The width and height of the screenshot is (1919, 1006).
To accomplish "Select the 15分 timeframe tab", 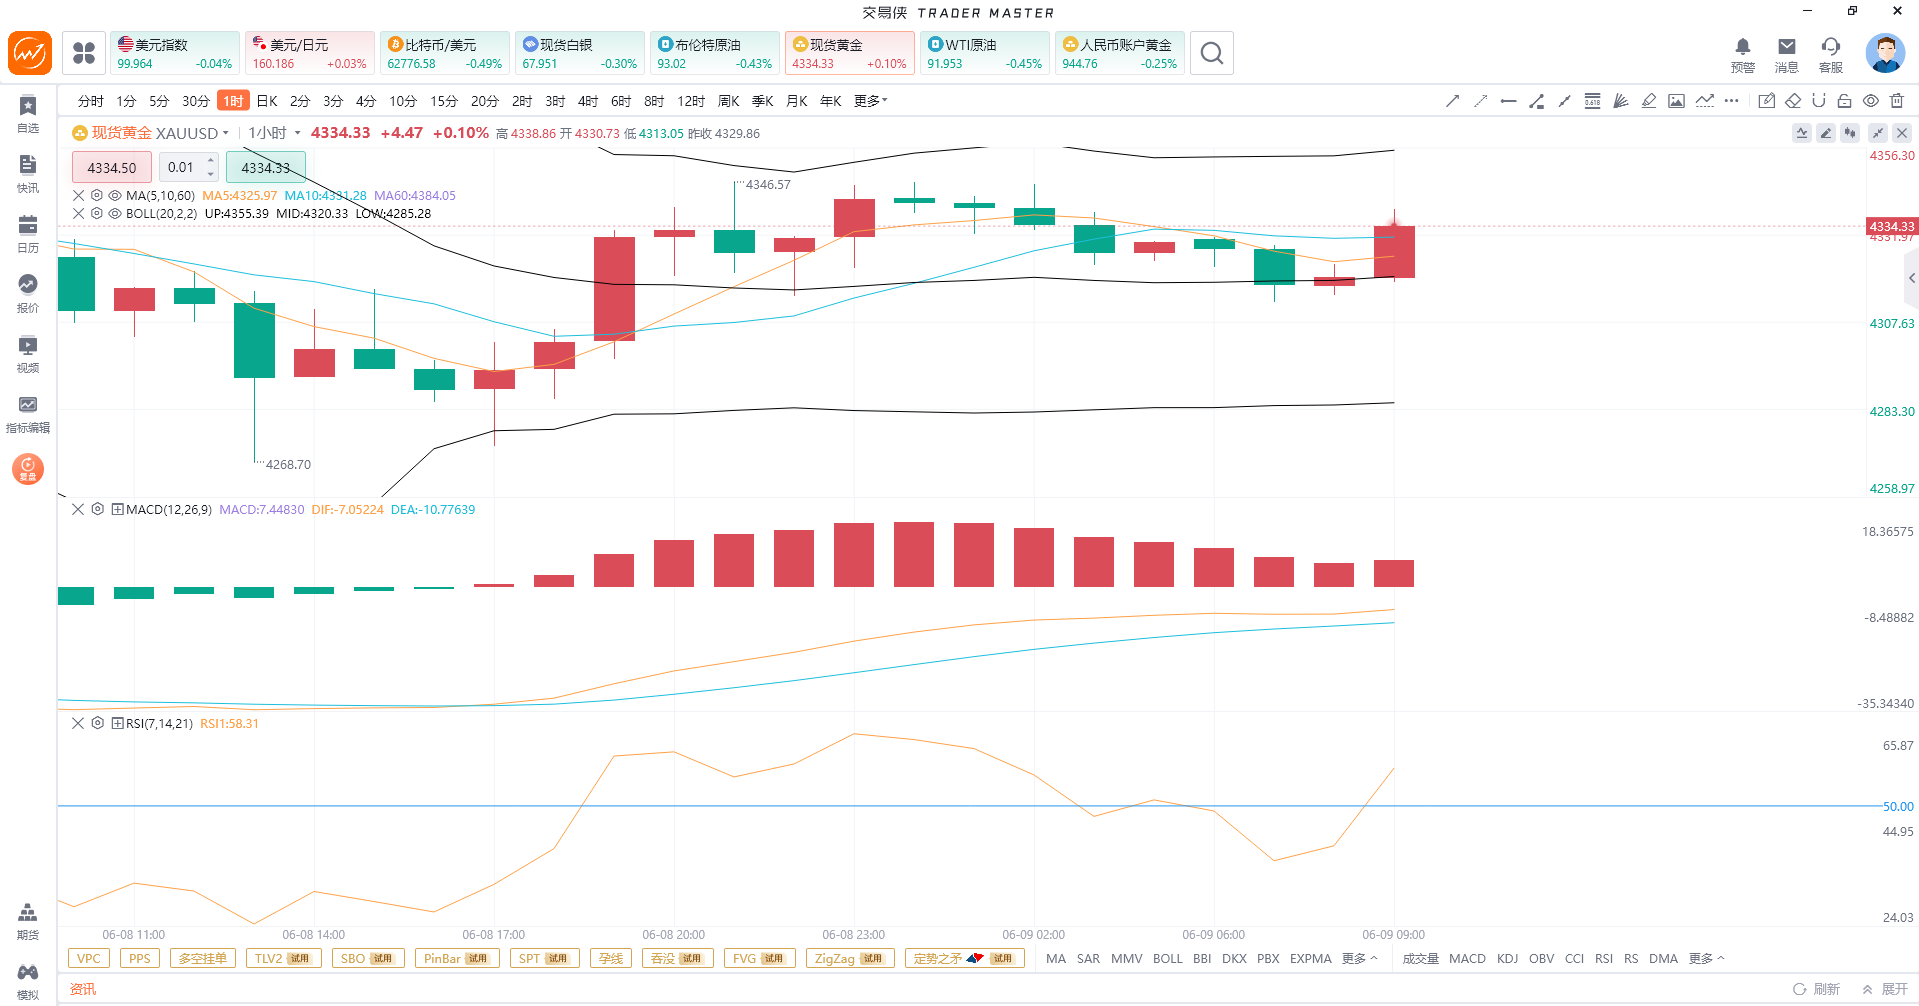I will click(444, 101).
